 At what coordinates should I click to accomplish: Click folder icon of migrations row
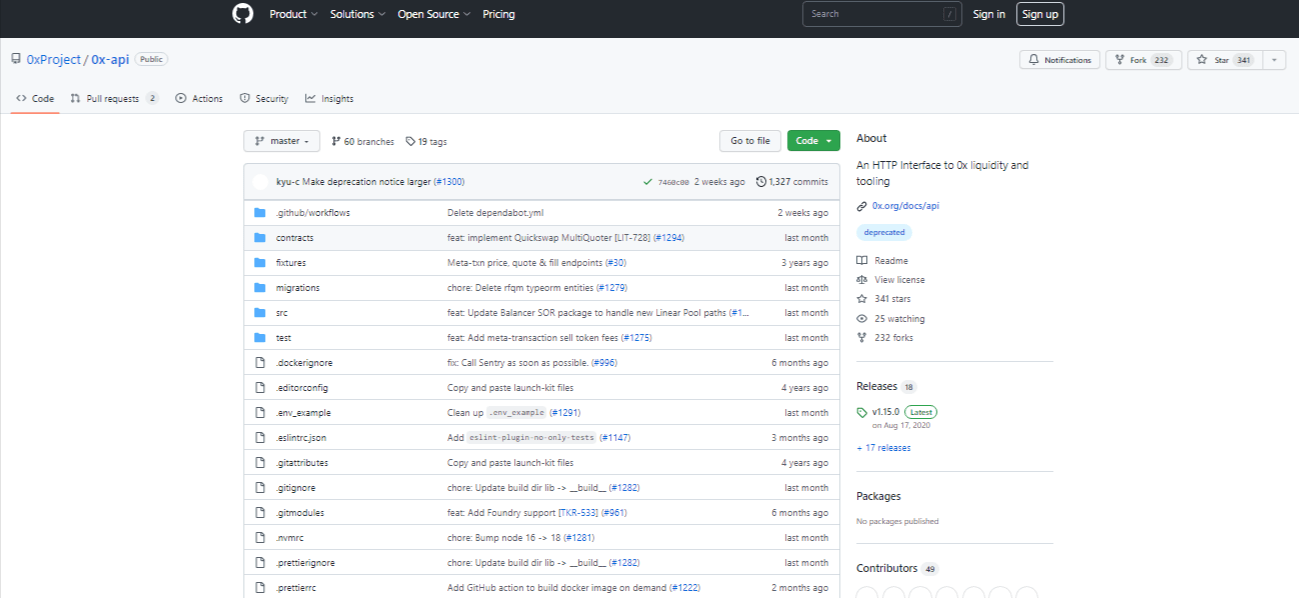(260, 288)
